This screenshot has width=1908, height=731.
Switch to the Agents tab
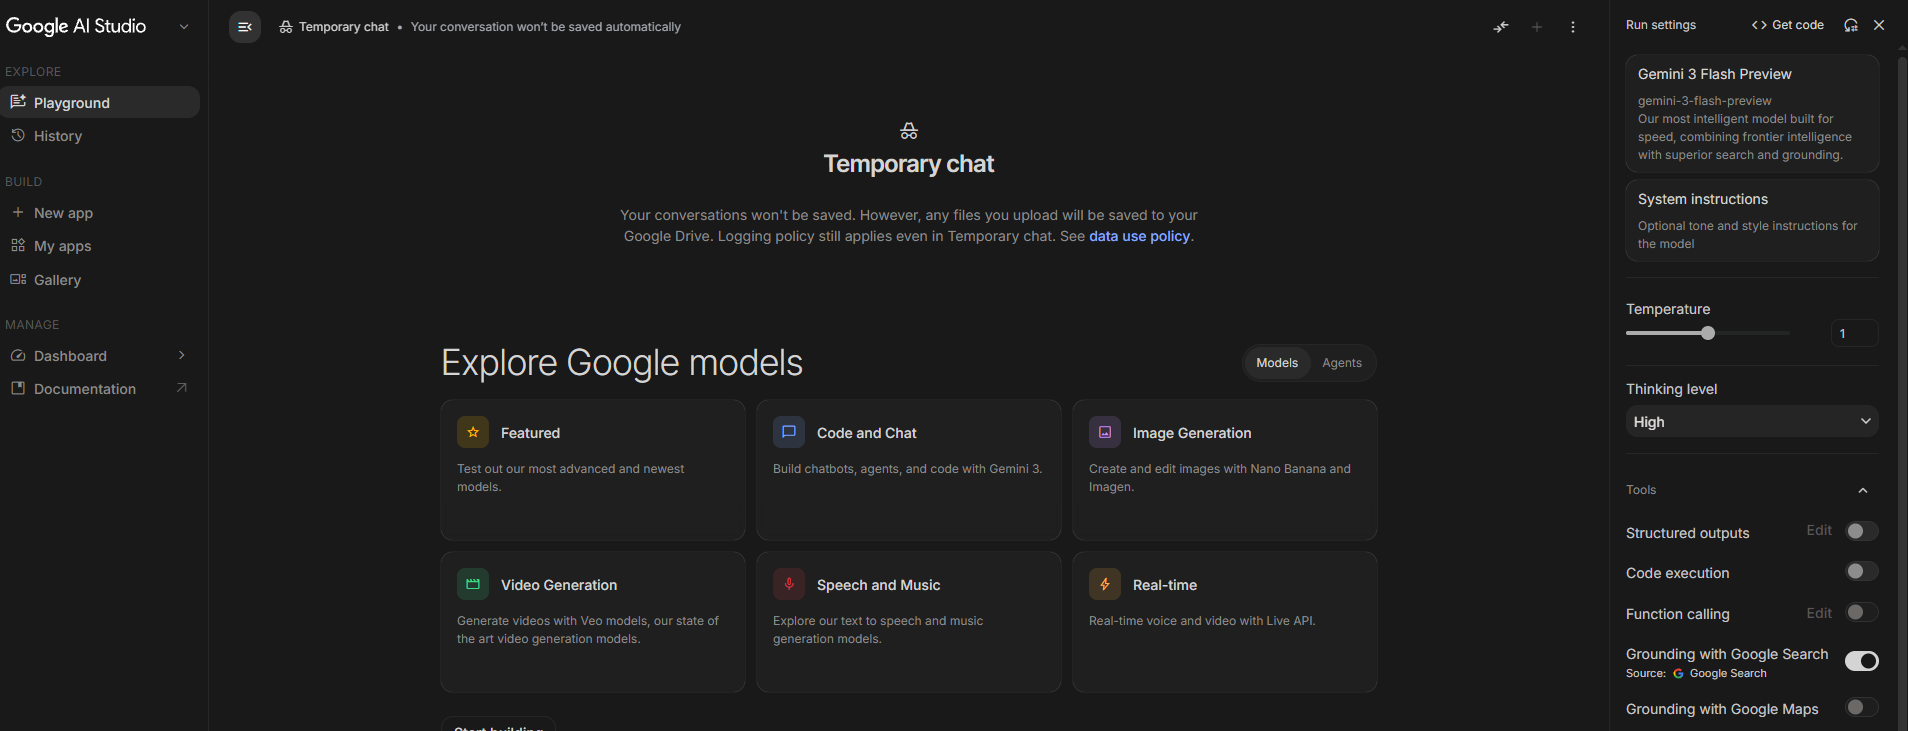coord(1342,363)
